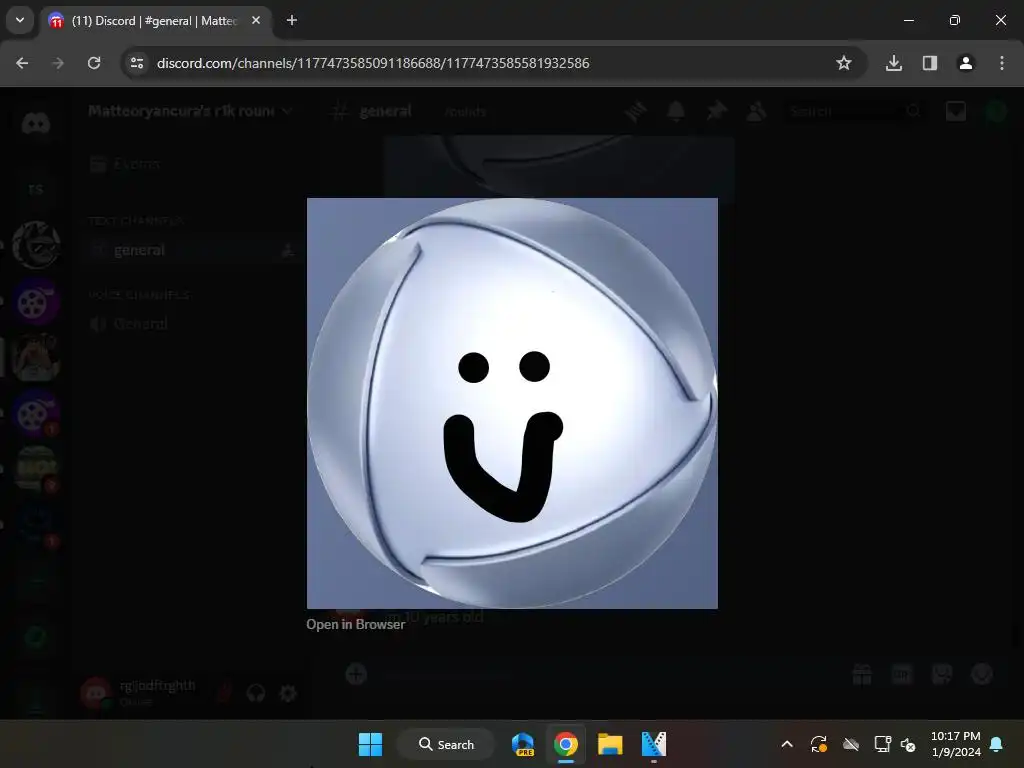Open a new browser tab

tap(292, 20)
